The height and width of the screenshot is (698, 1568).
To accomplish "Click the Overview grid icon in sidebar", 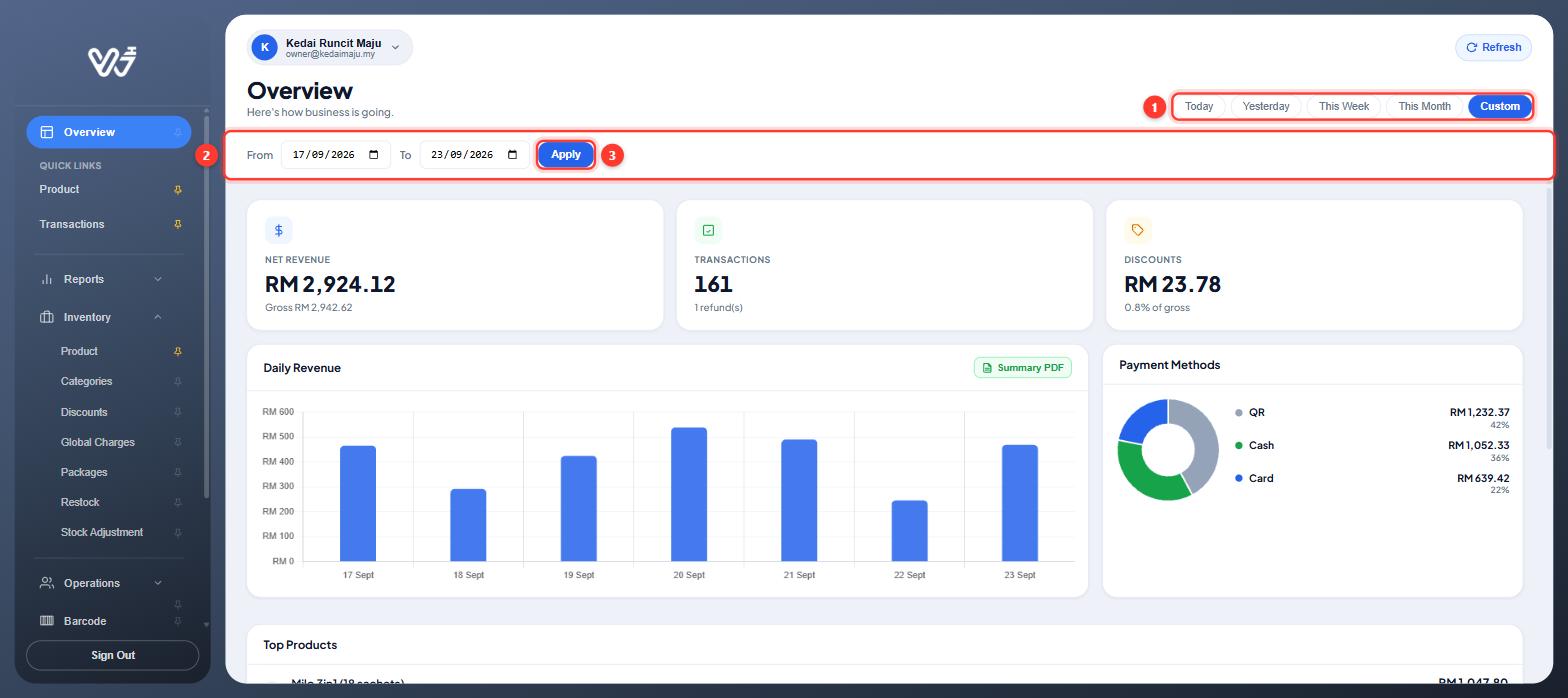I will pyautogui.click(x=47, y=132).
